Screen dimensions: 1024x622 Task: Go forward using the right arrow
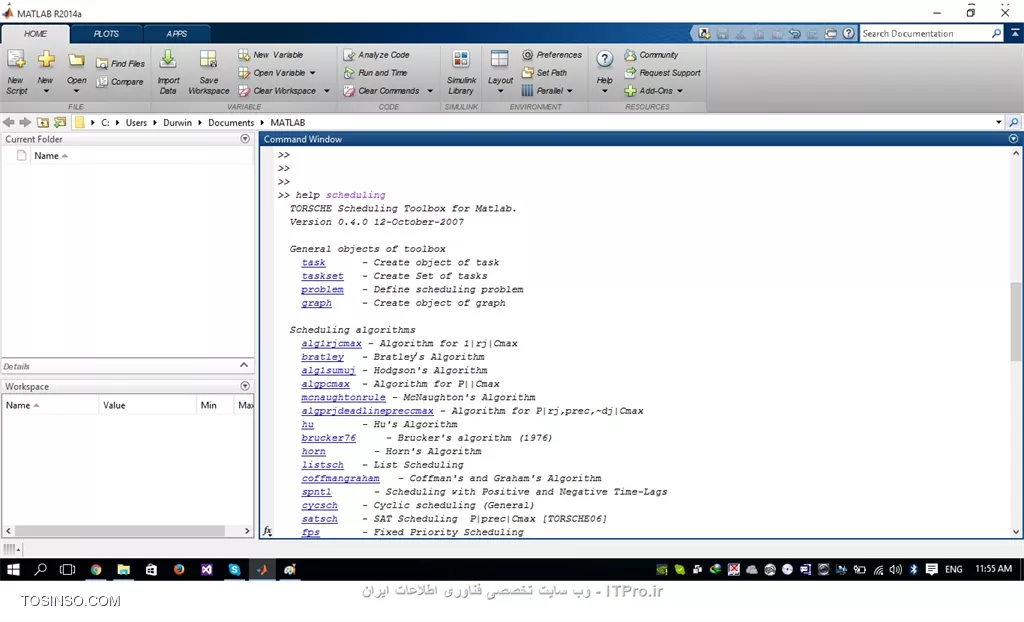pyautogui.click(x=25, y=122)
